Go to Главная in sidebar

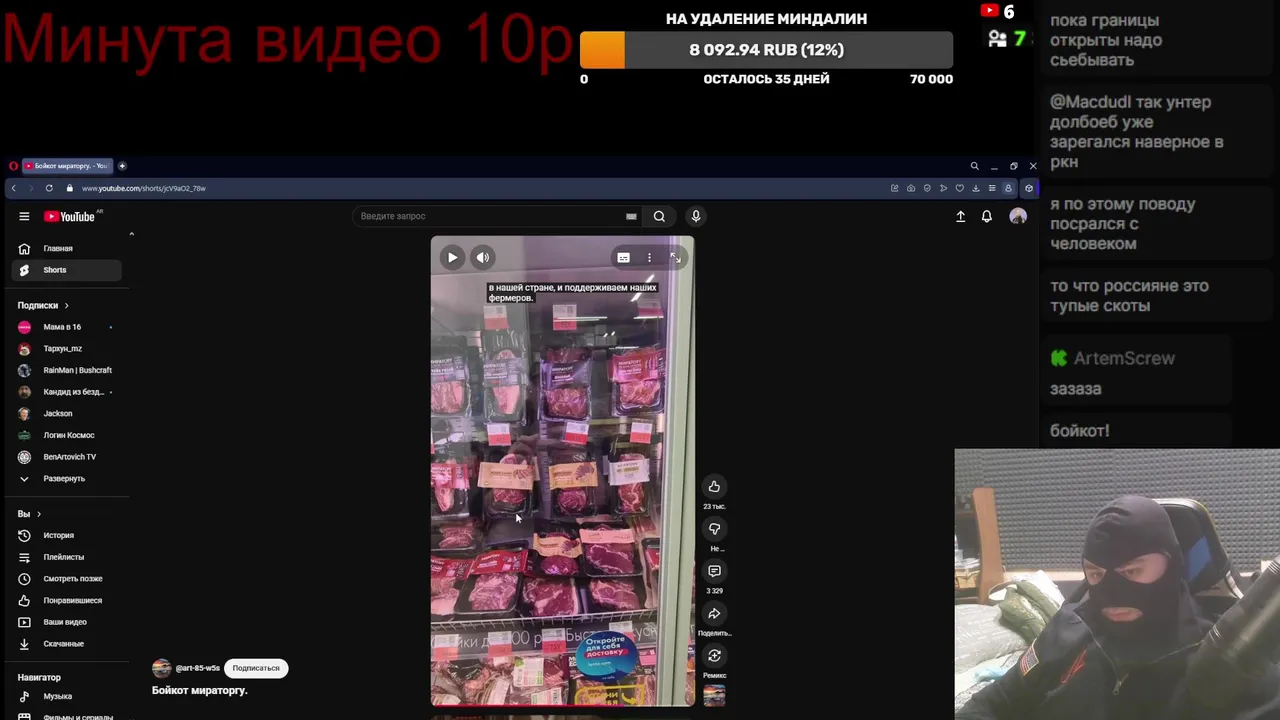[x=67, y=248]
